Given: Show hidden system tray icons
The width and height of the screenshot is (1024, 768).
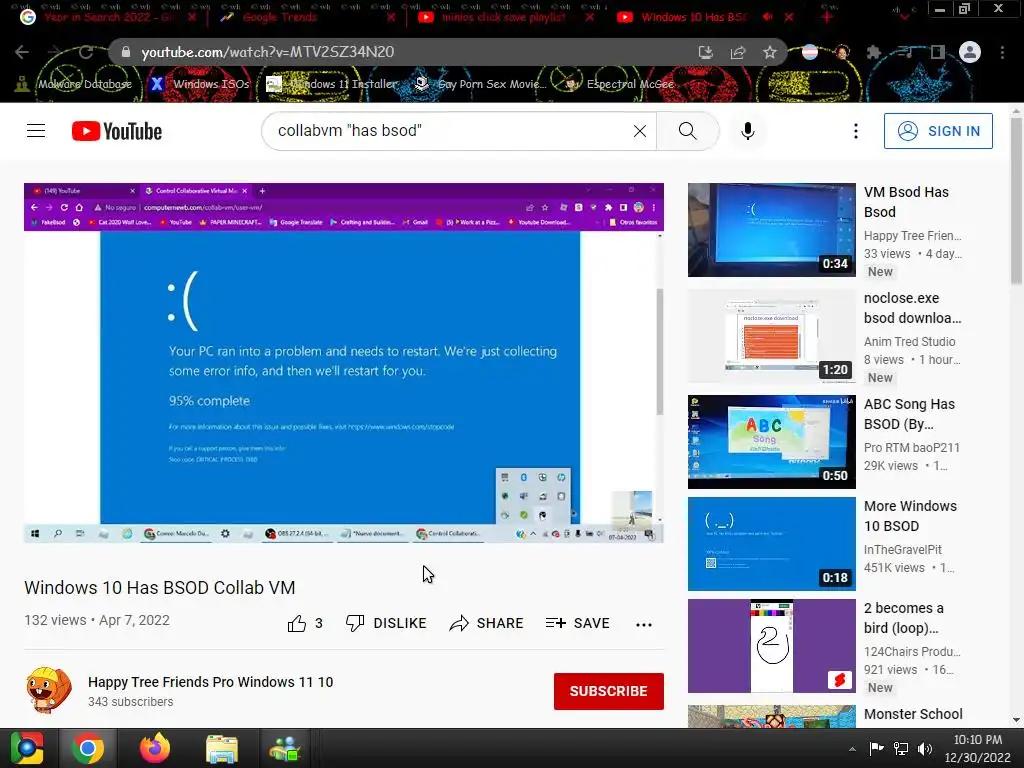Looking at the screenshot, I should [x=852, y=749].
